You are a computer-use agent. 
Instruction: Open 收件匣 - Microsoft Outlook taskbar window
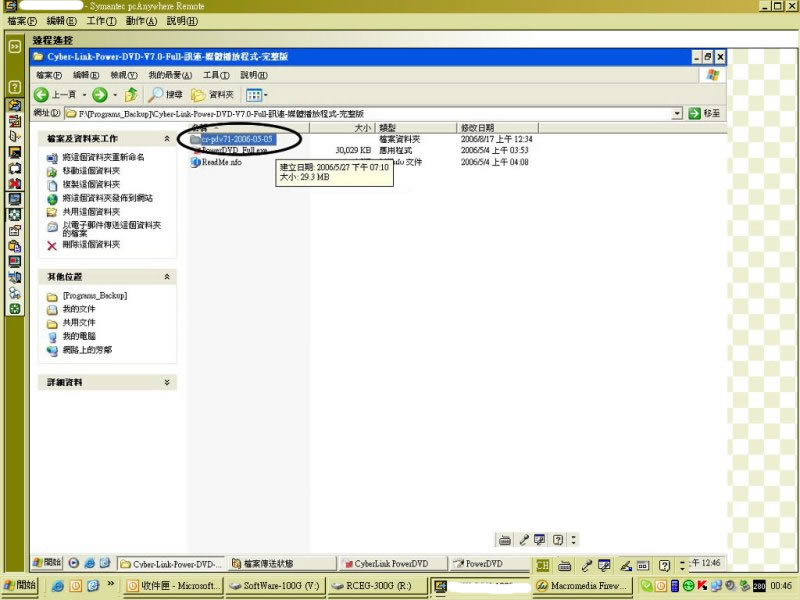[173, 586]
